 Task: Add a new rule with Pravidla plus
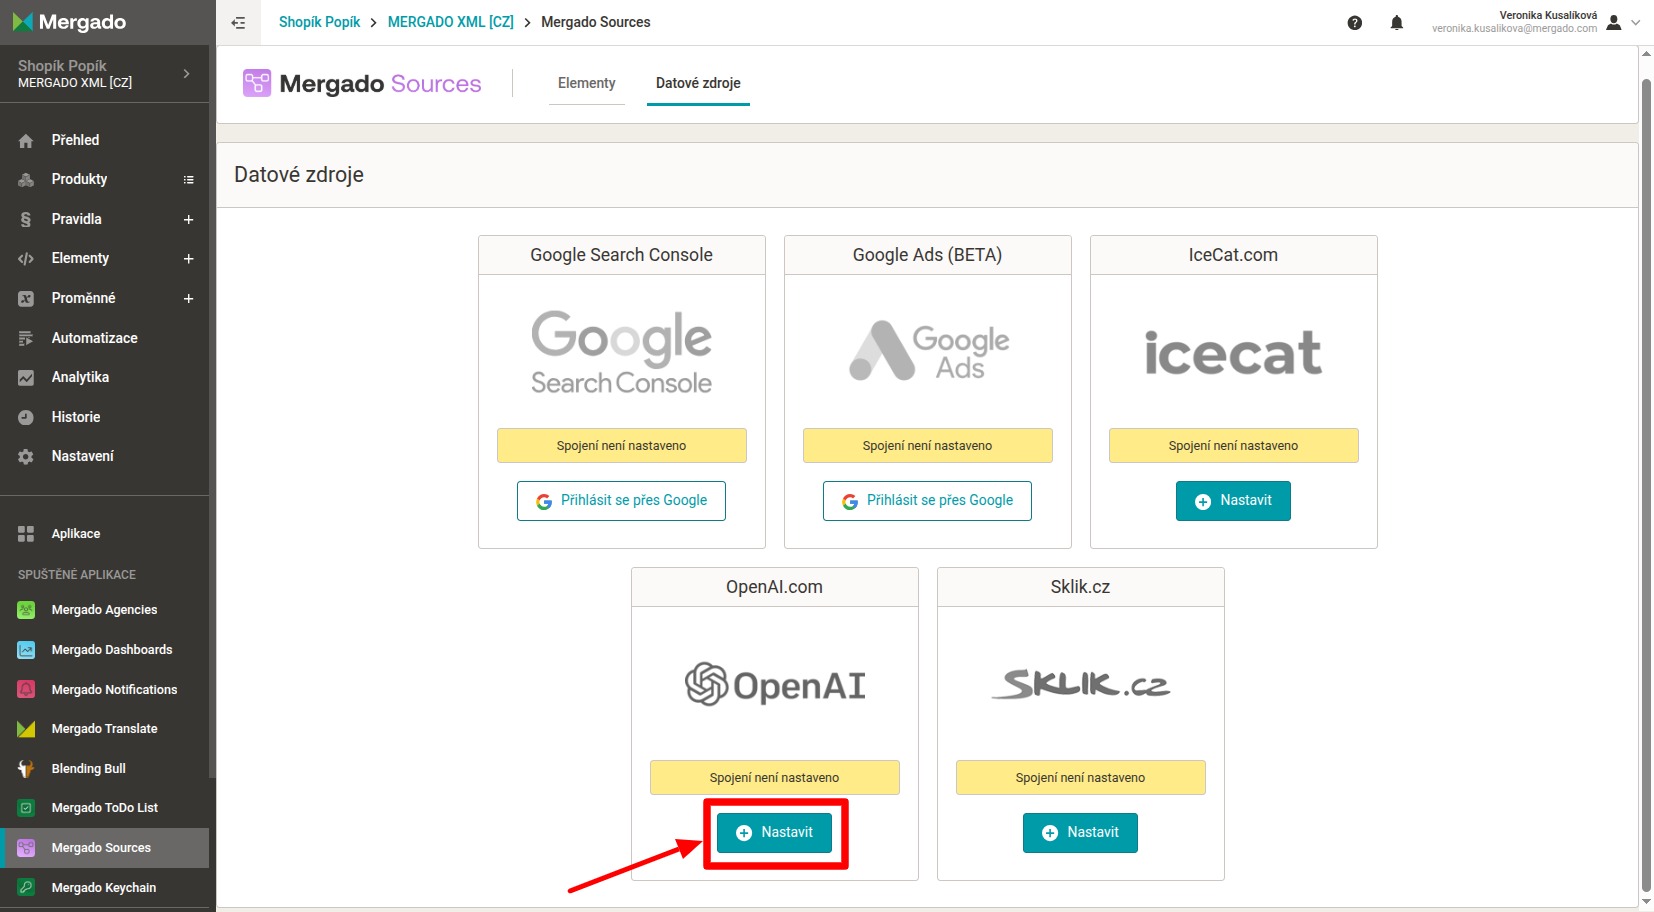click(x=188, y=219)
